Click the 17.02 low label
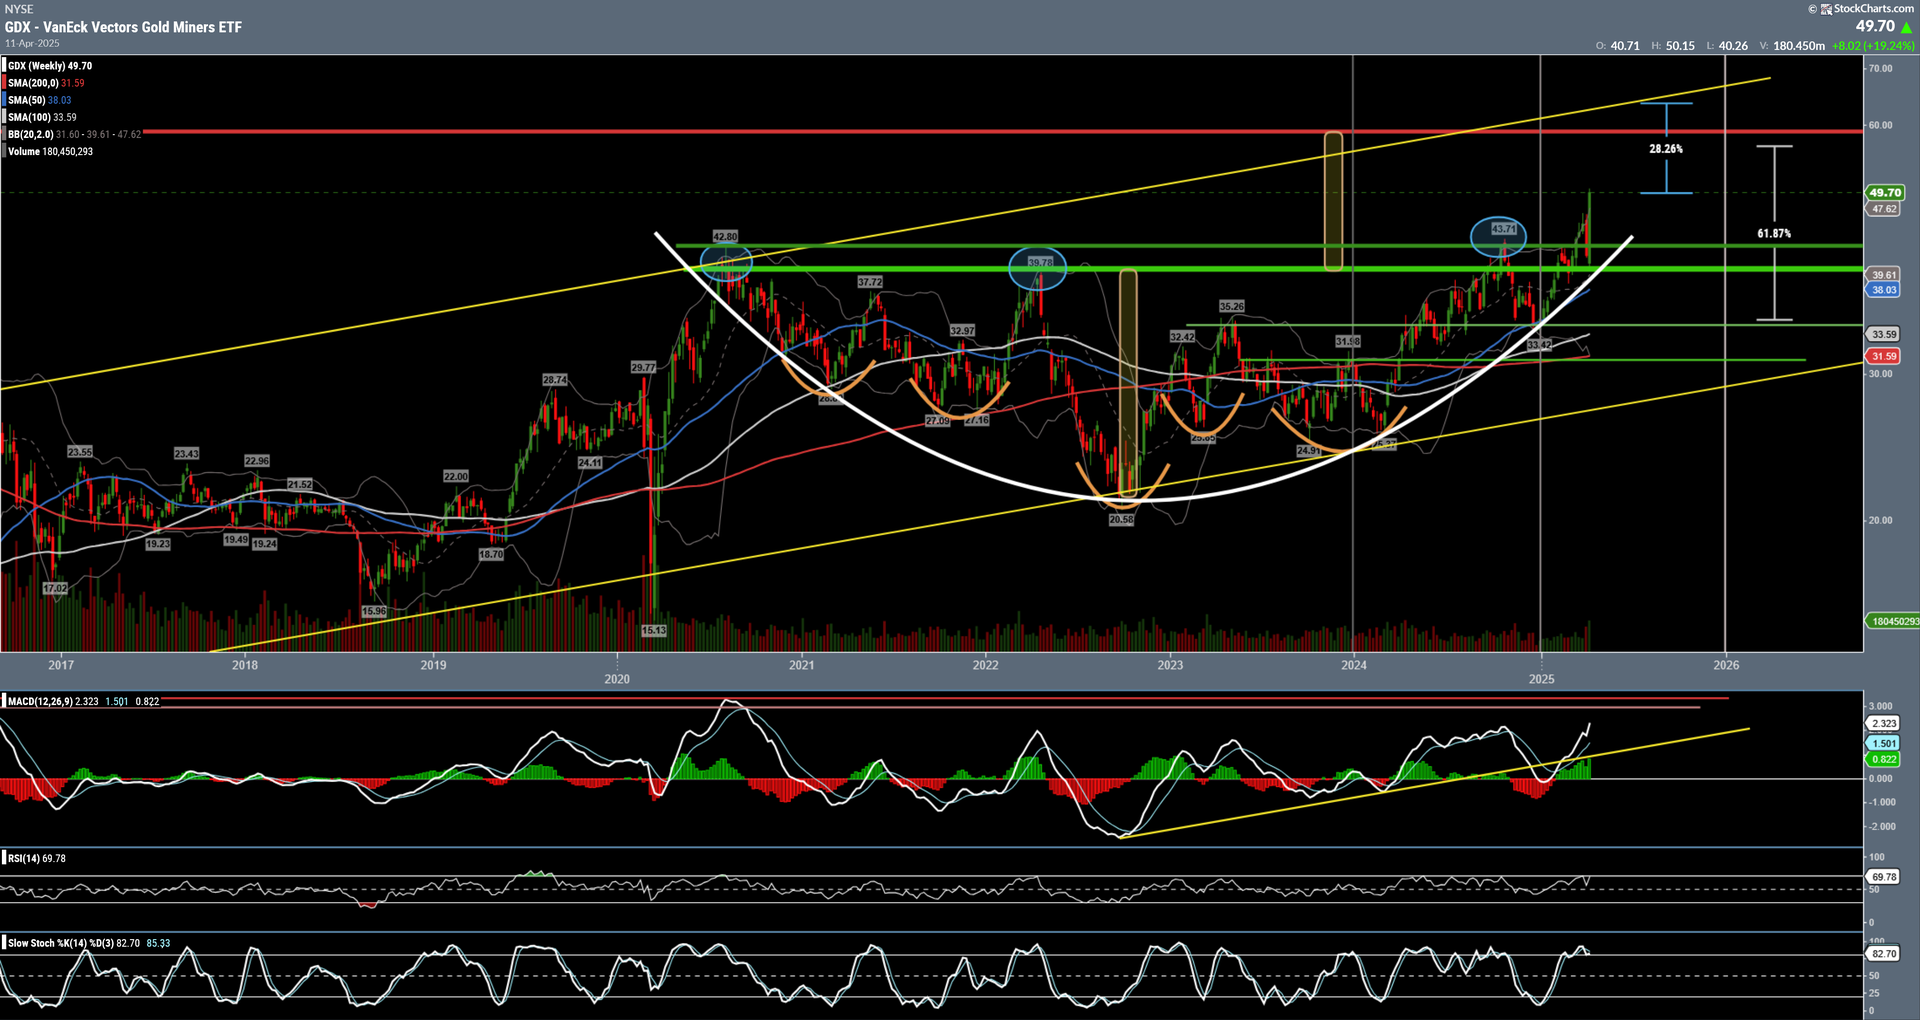 pos(55,588)
